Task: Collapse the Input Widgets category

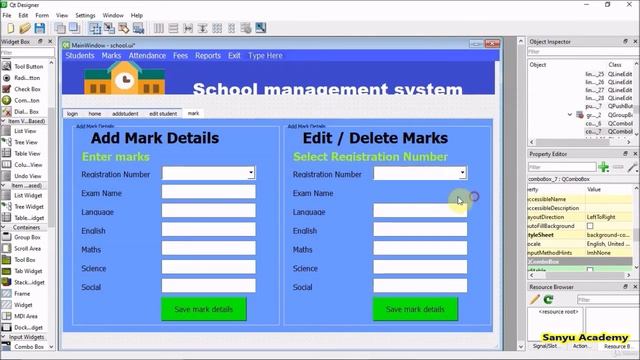Action: pyautogui.click(x=4, y=337)
